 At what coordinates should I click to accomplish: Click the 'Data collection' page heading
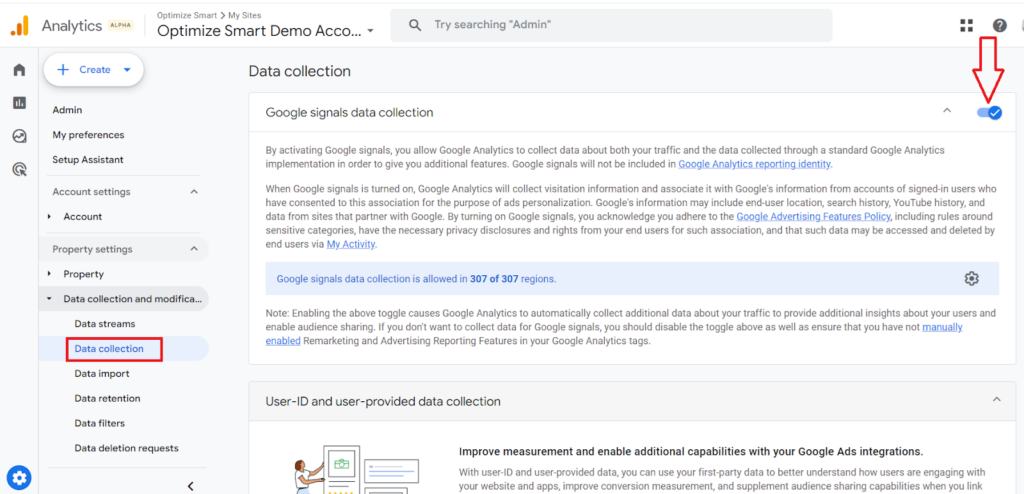tap(300, 71)
